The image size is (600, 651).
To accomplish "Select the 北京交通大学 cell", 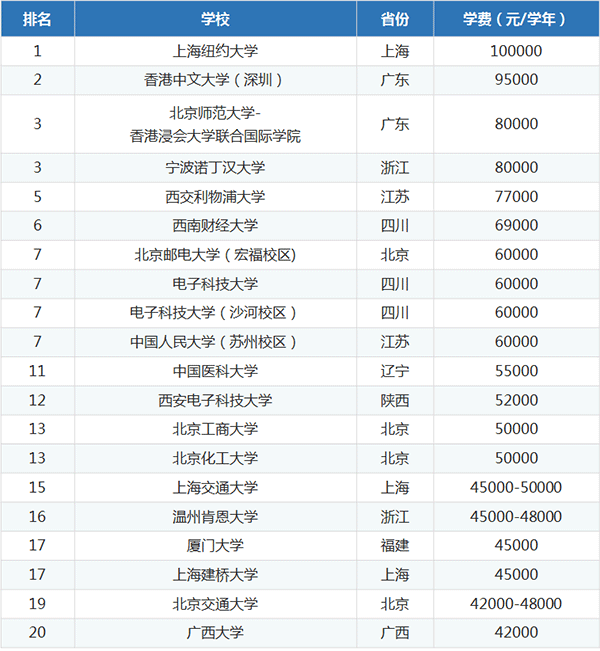I will pyautogui.click(x=215, y=604).
